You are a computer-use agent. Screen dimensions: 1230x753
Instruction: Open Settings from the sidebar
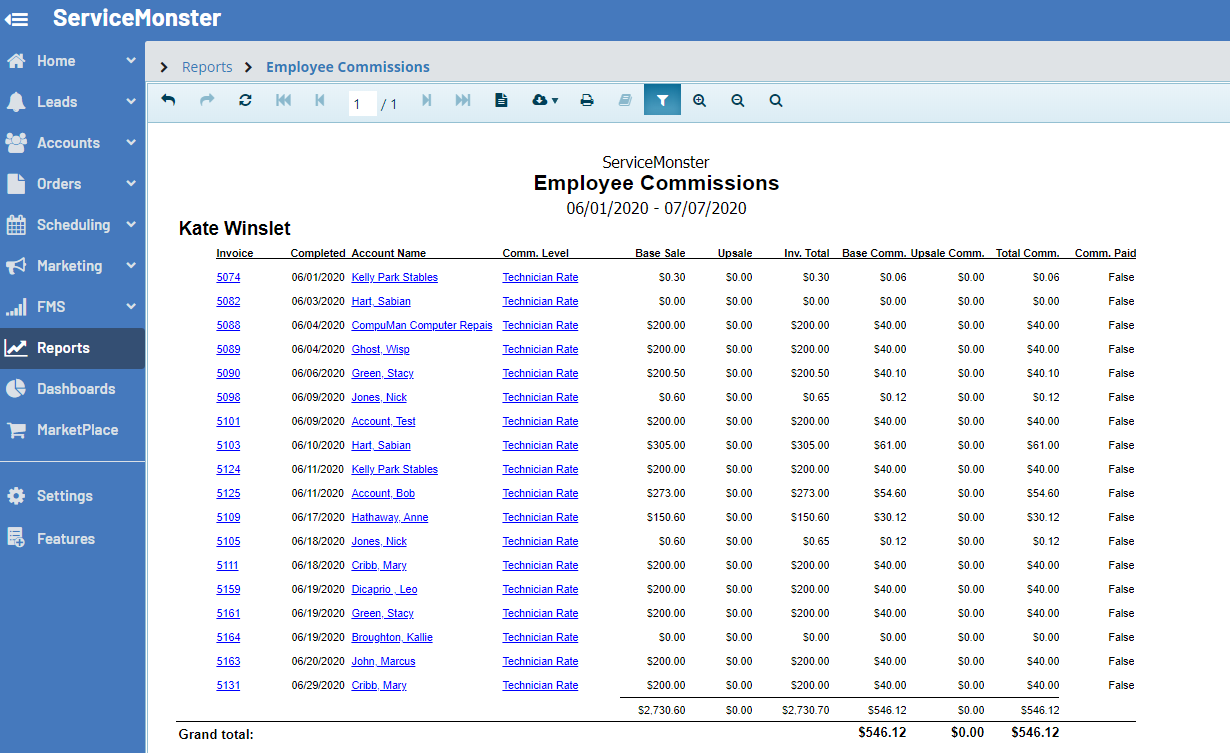64,496
